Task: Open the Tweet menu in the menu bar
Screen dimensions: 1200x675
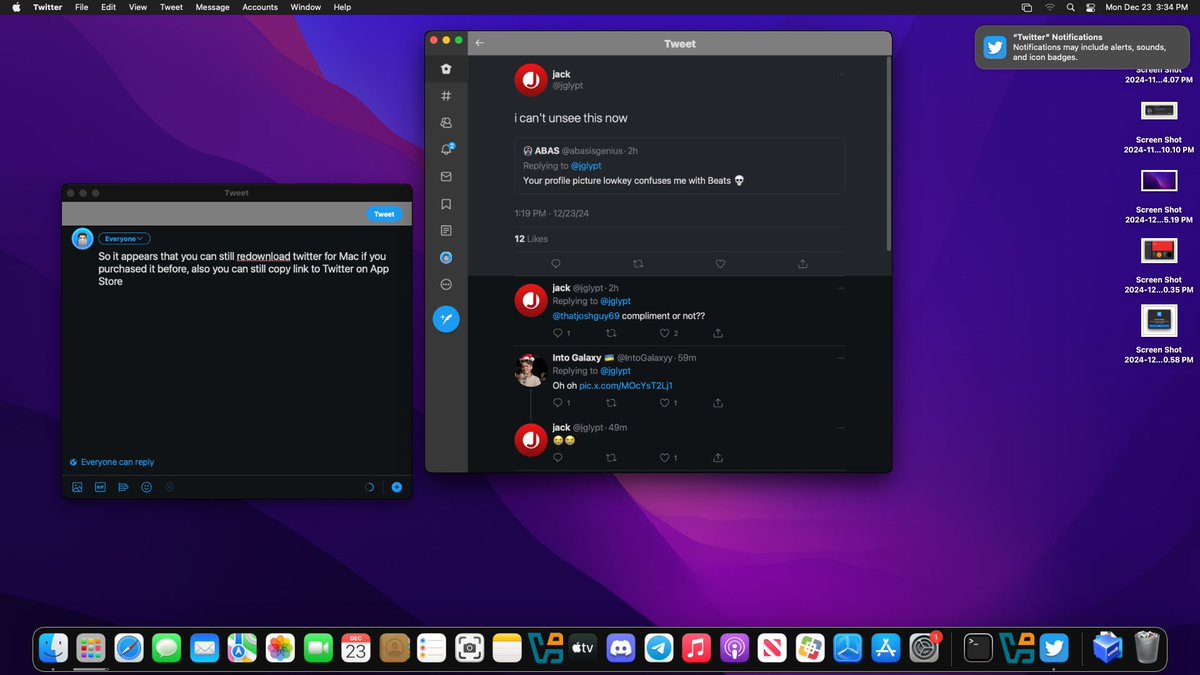Action: tap(172, 7)
